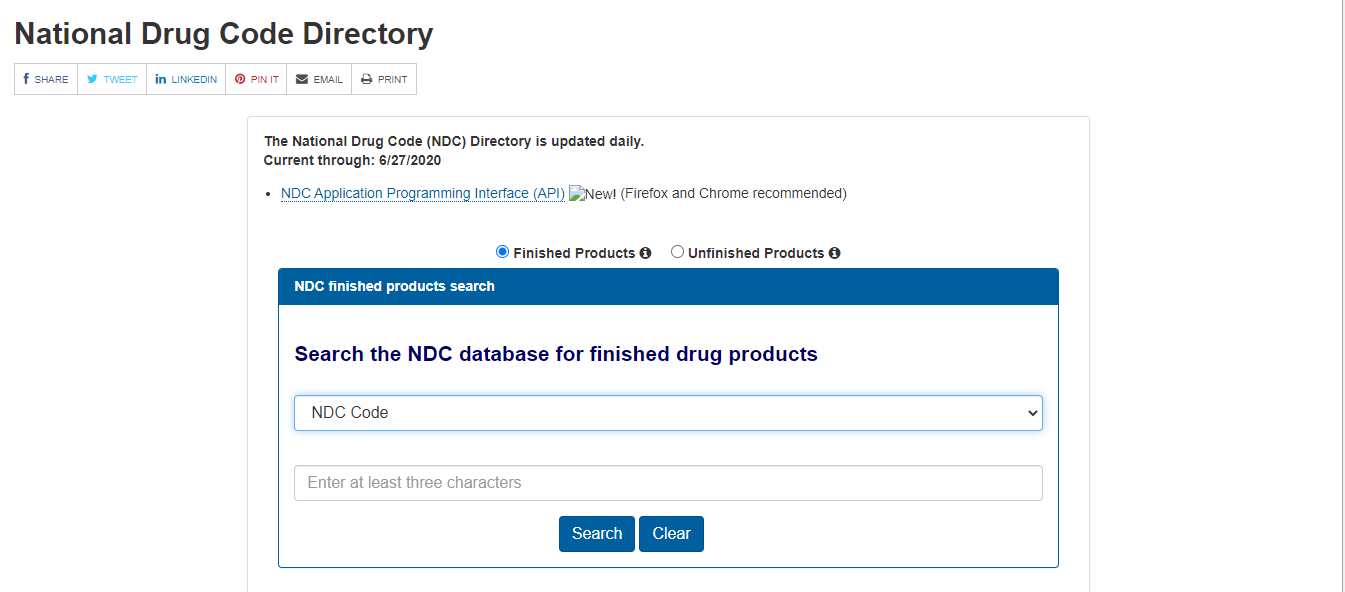Click the SHARE label button

tap(51, 79)
